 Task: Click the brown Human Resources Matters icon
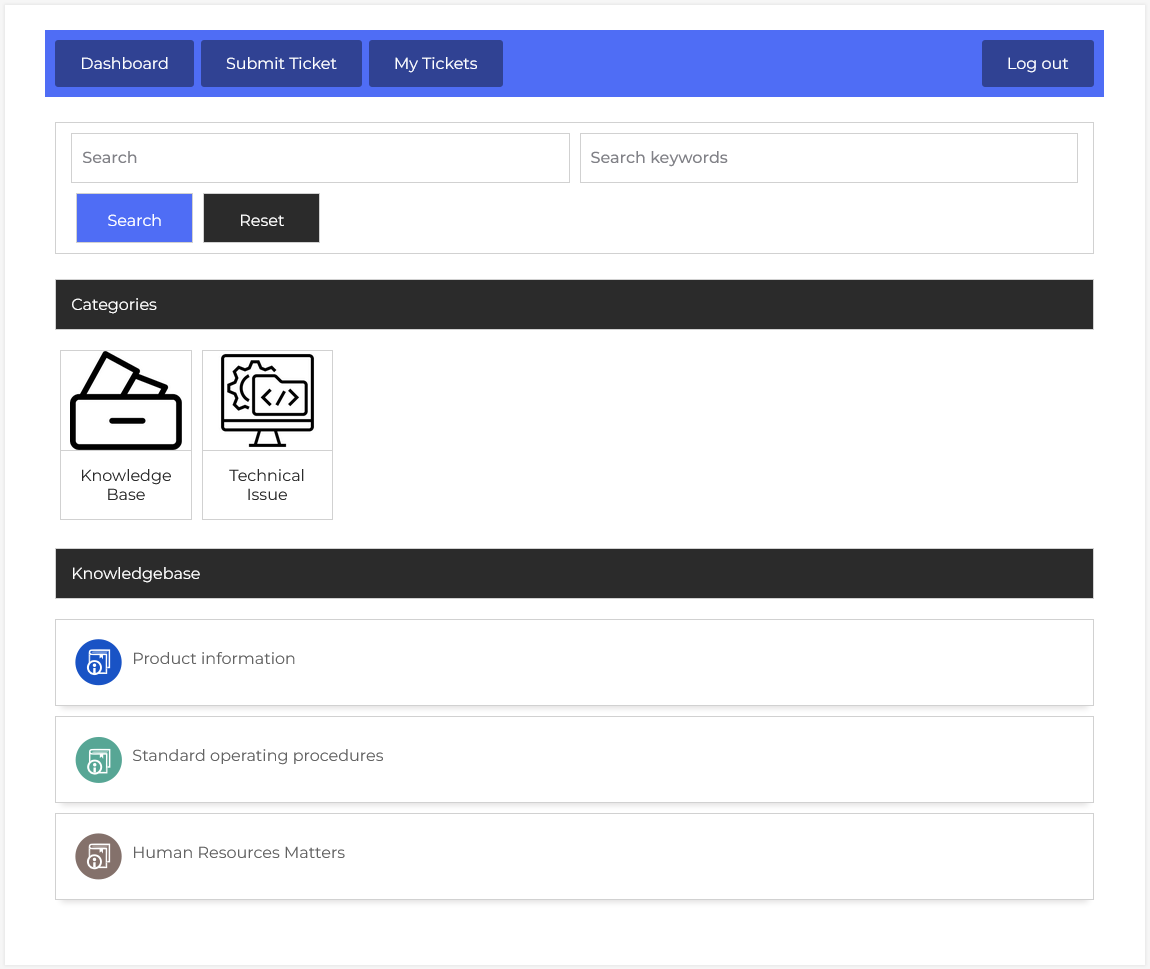click(x=98, y=856)
